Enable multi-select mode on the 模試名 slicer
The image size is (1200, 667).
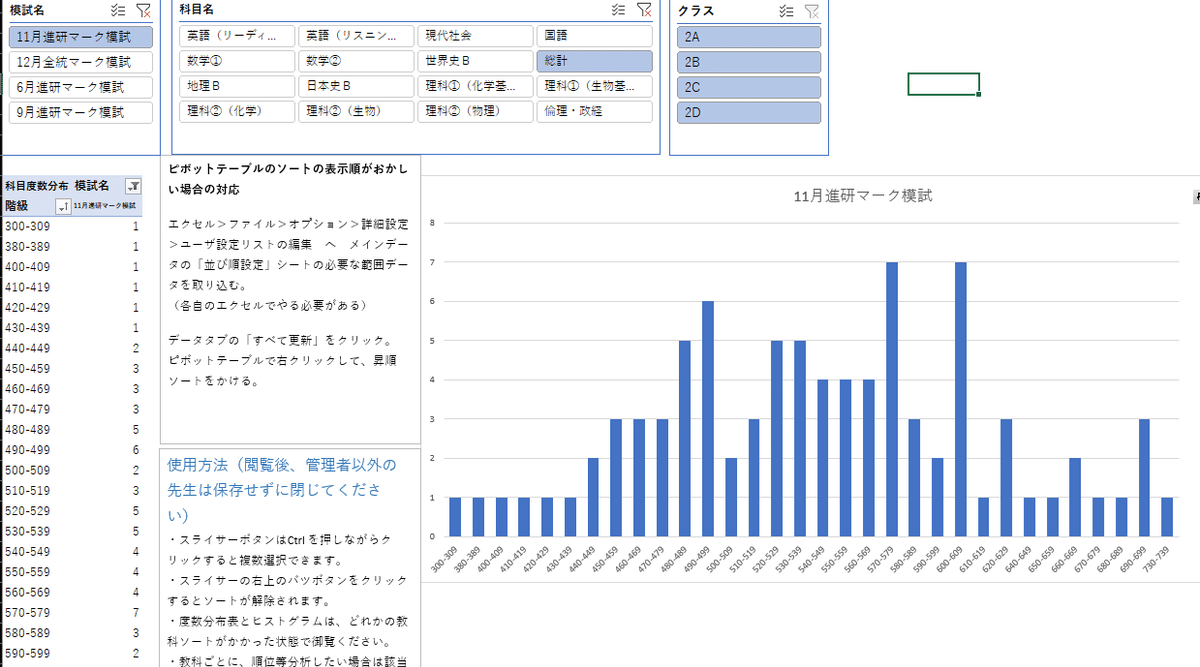coord(118,10)
